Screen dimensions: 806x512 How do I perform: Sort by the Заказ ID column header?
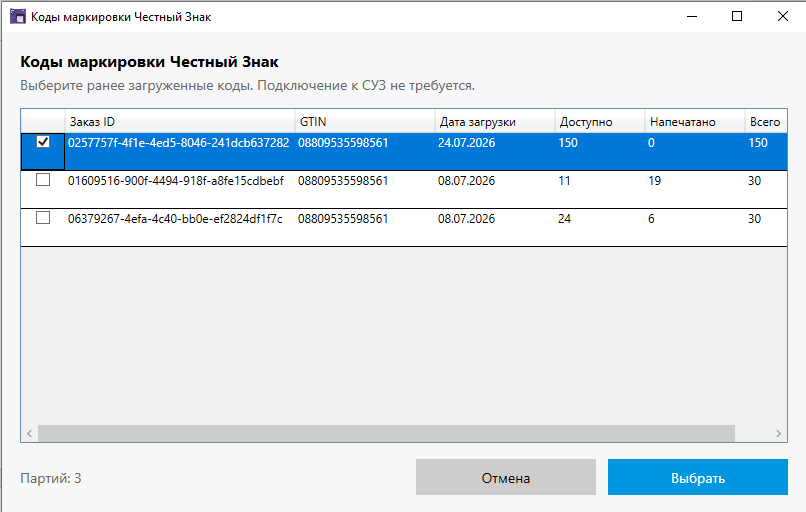click(x=180, y=122)
